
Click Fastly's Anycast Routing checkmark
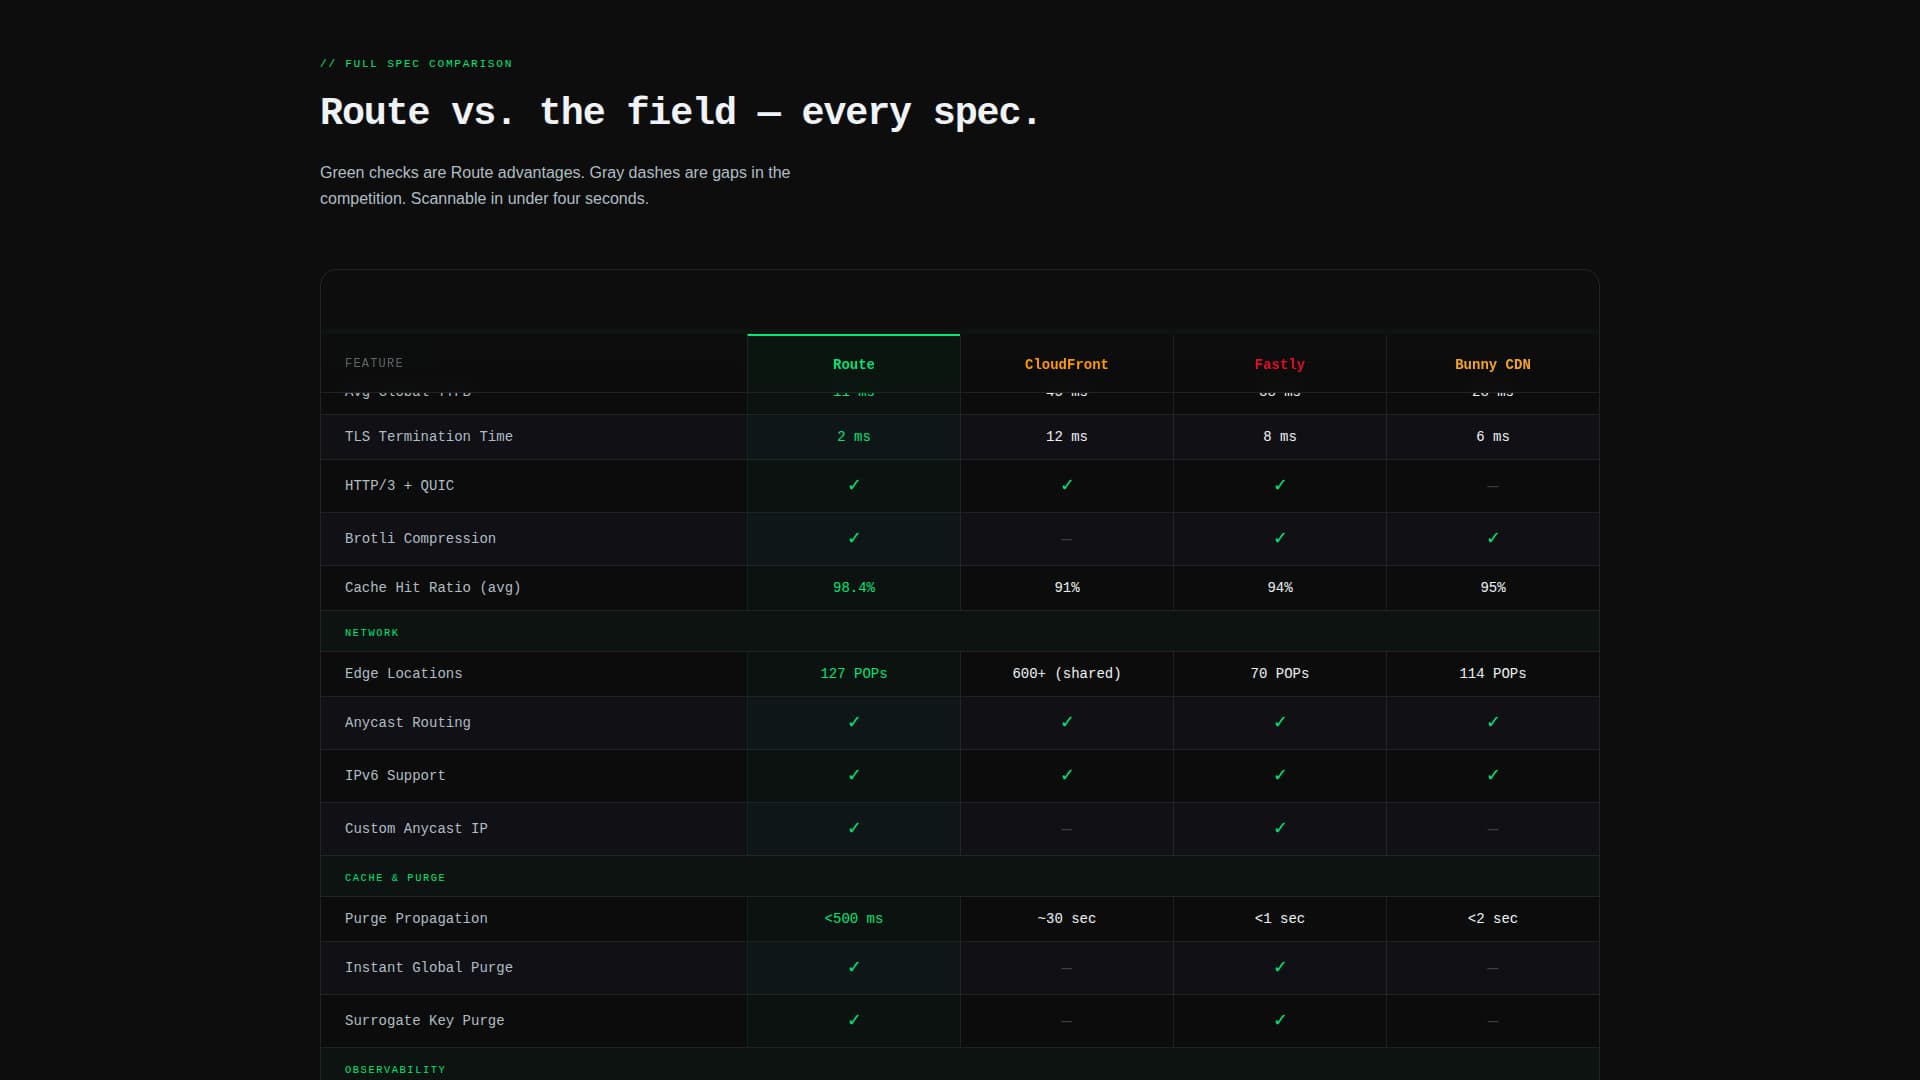(x=1279, y=723)
